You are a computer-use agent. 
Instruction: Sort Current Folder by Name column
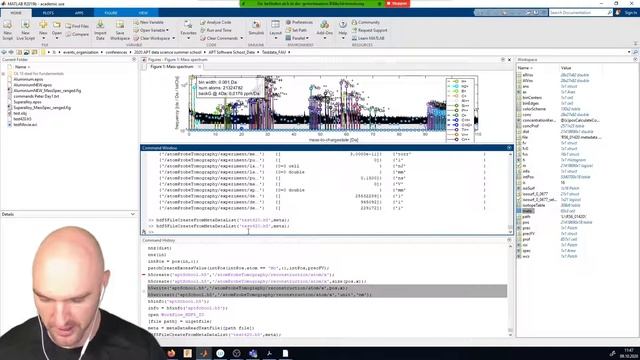pos(21,67)
